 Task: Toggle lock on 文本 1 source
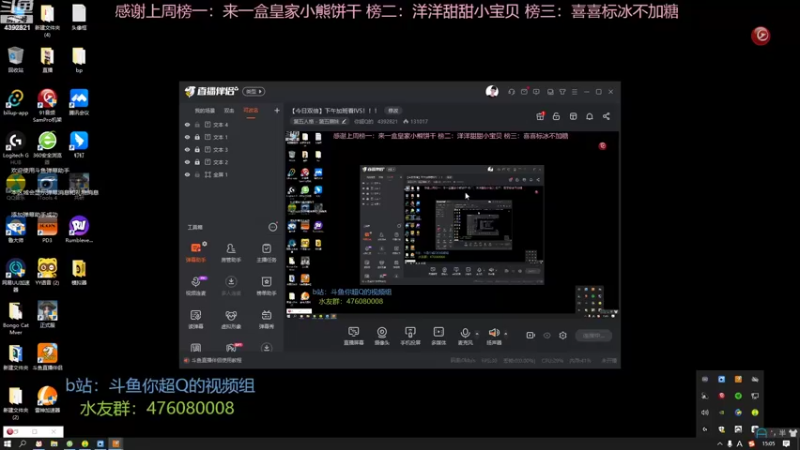click(197, 137)
